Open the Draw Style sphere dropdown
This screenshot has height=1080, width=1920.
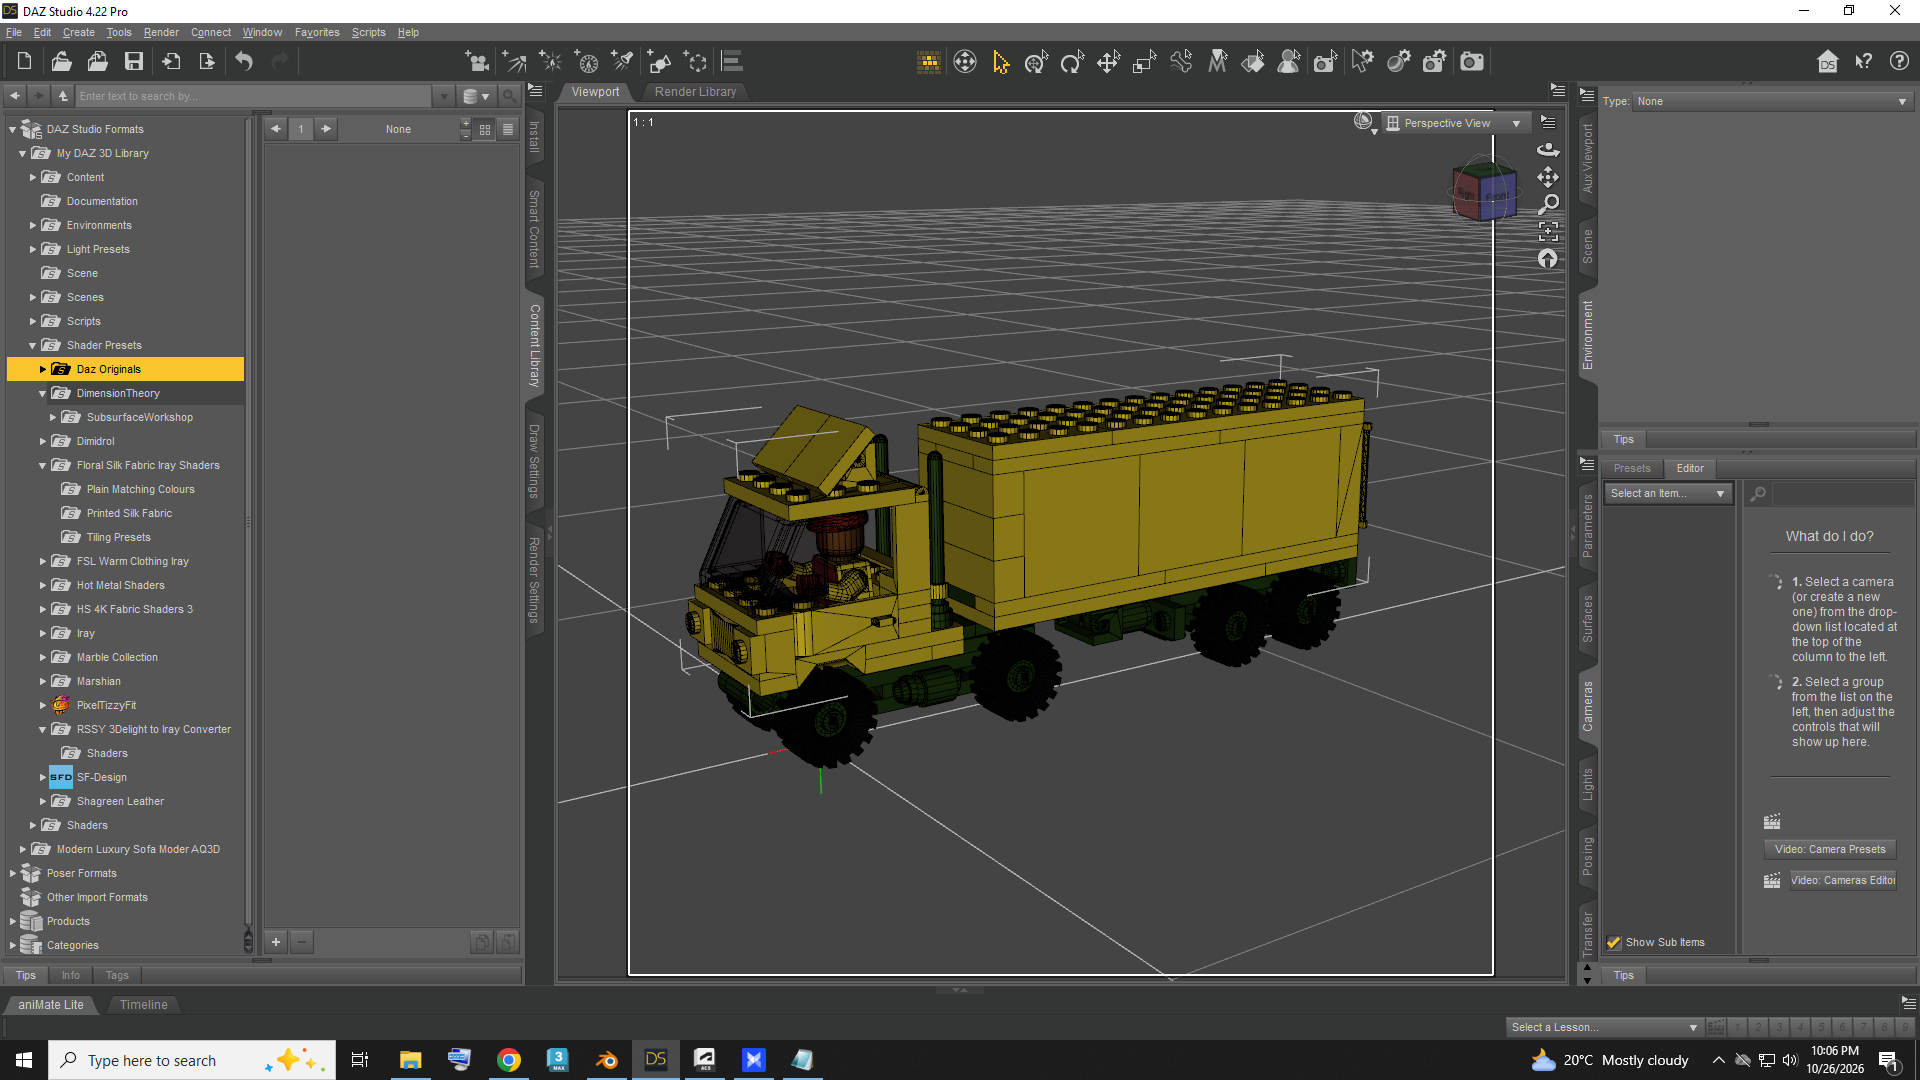click(1365, 123)
